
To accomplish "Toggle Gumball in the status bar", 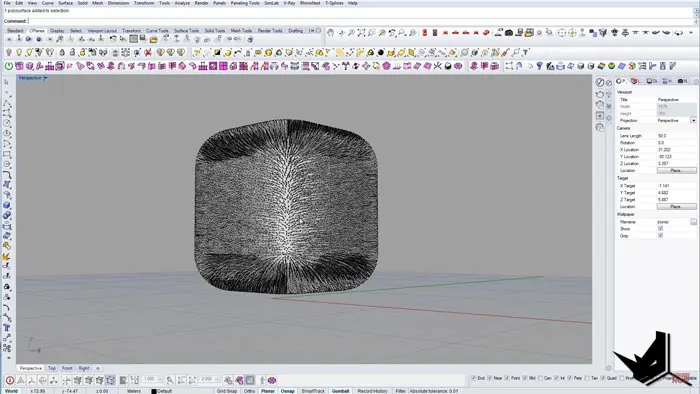I will tap(340, 391).
